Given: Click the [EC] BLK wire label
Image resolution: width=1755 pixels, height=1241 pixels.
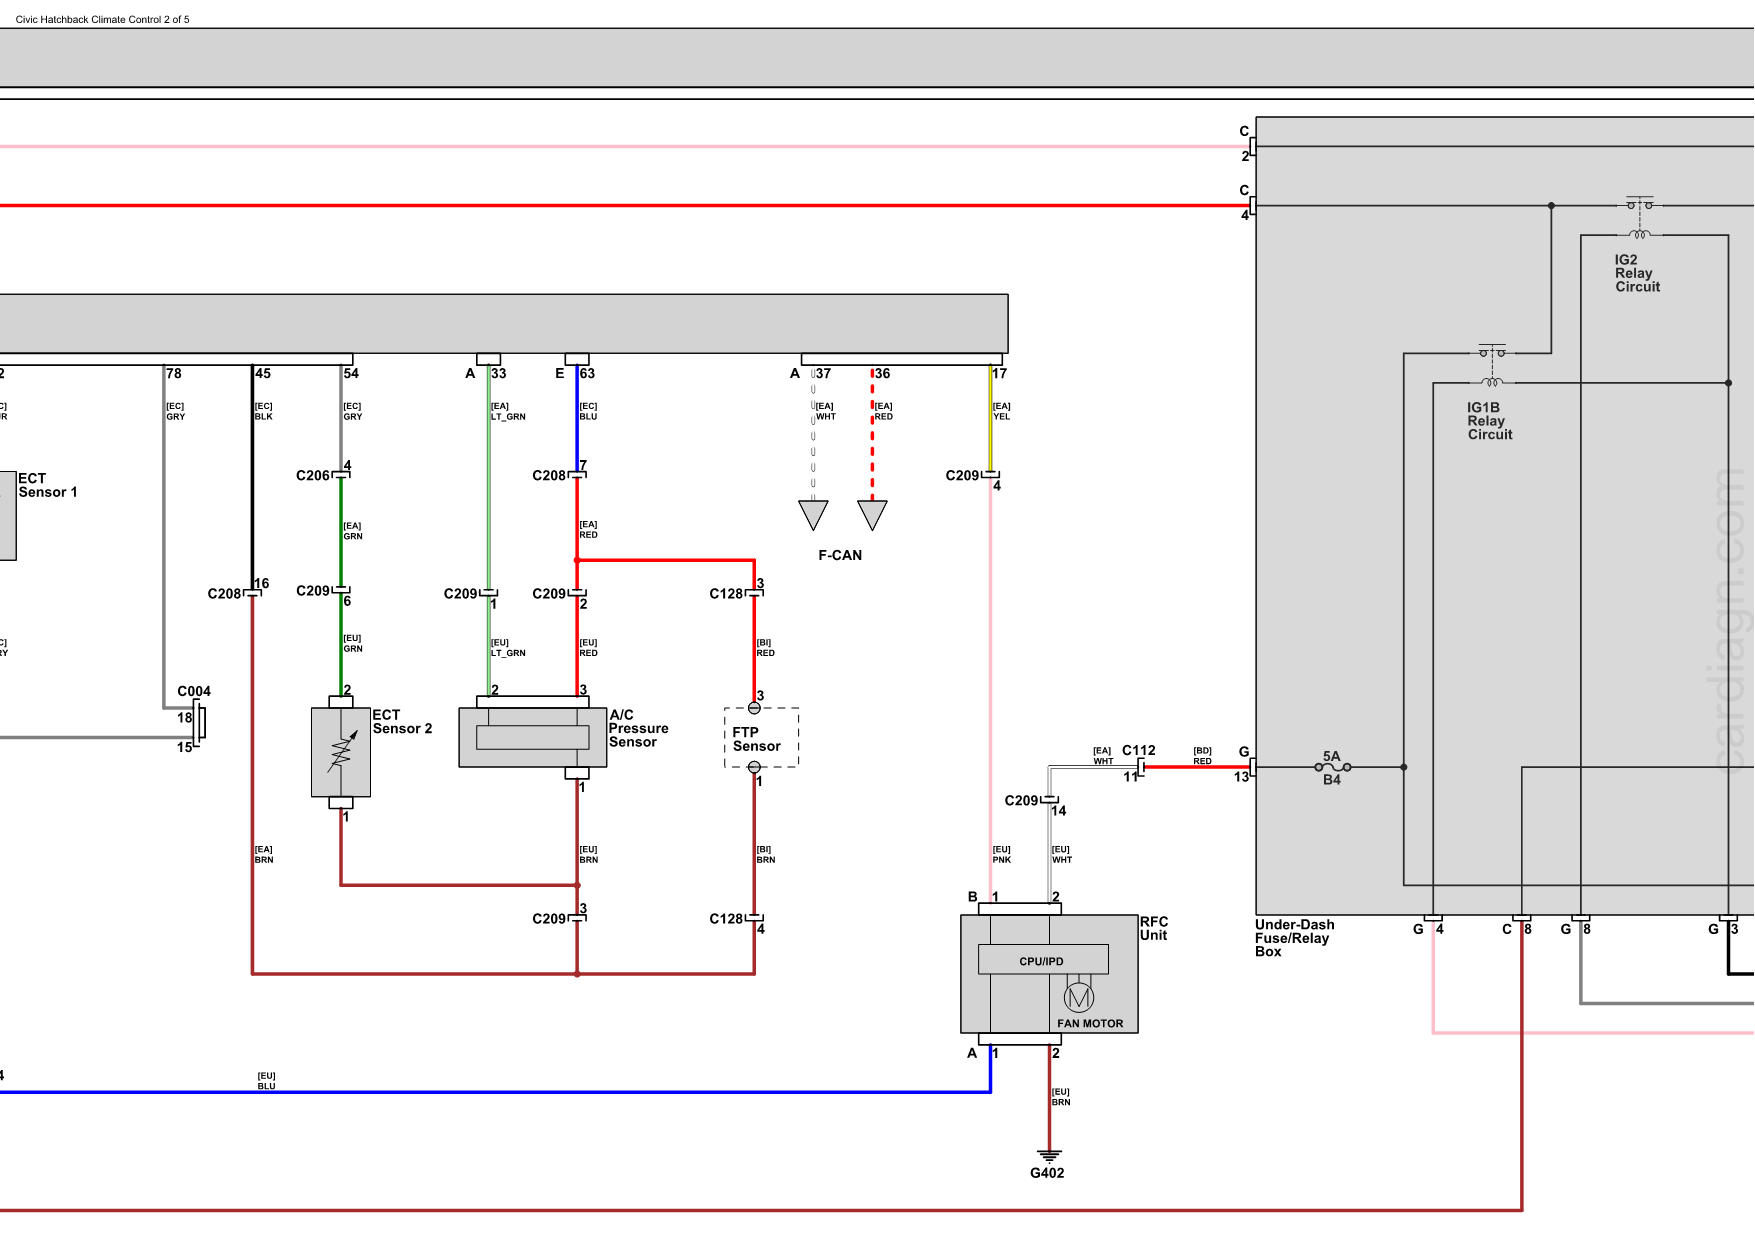Looking at the screenshot, I should (263, 411).
